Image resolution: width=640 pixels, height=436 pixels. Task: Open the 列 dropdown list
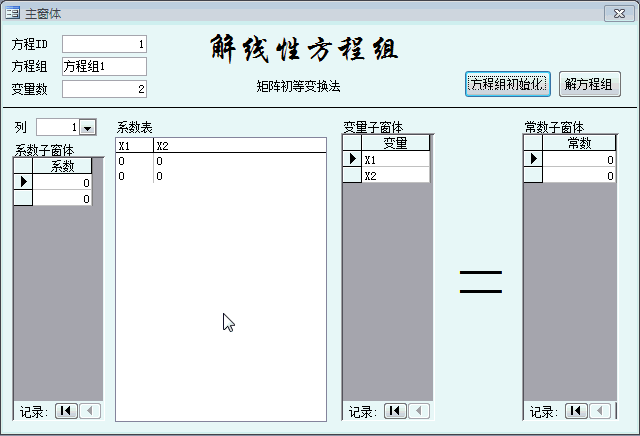87,128
